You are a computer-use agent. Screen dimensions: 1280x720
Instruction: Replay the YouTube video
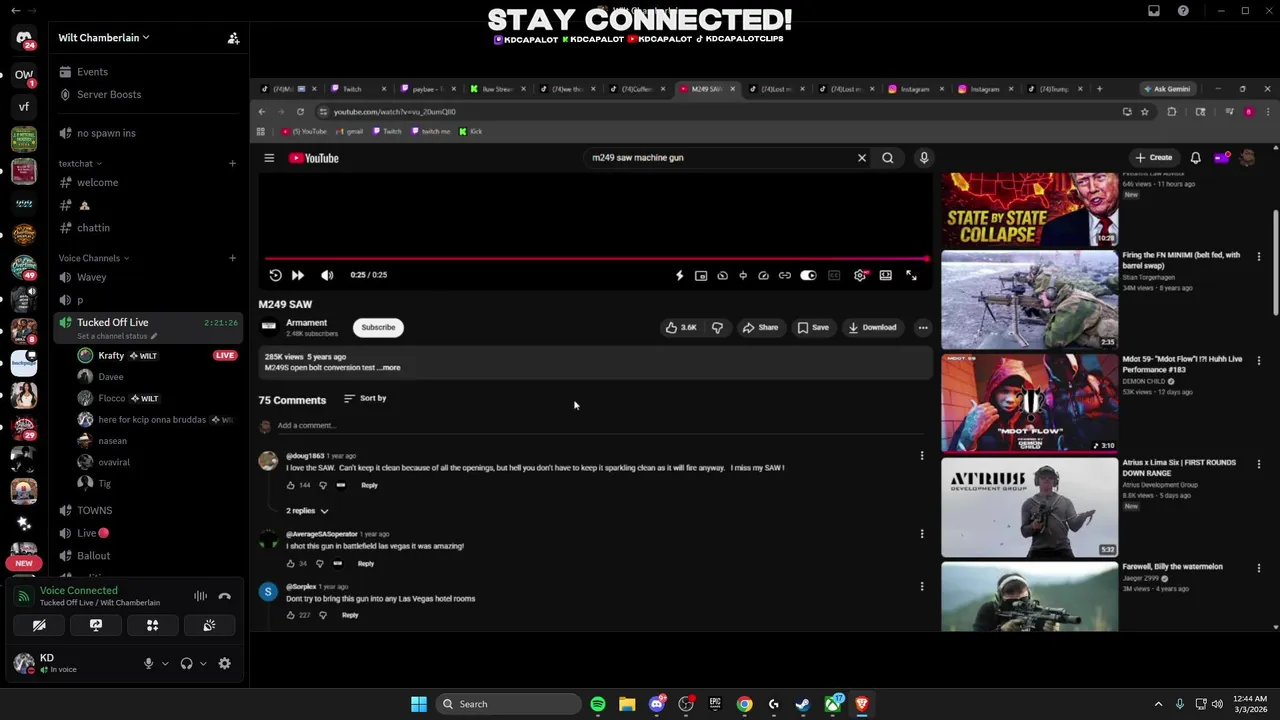[275, 275]
